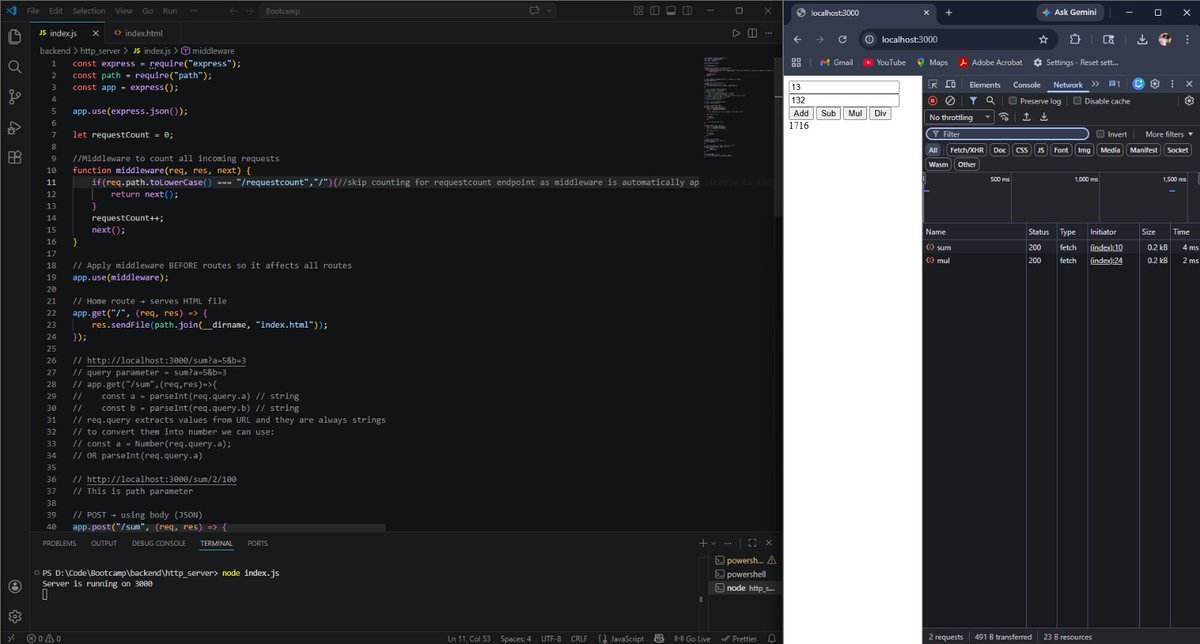Open VS Code notifications bell
Viewport: 1200px width, 644px height.
pyautogui.click(x=771, y=638)
